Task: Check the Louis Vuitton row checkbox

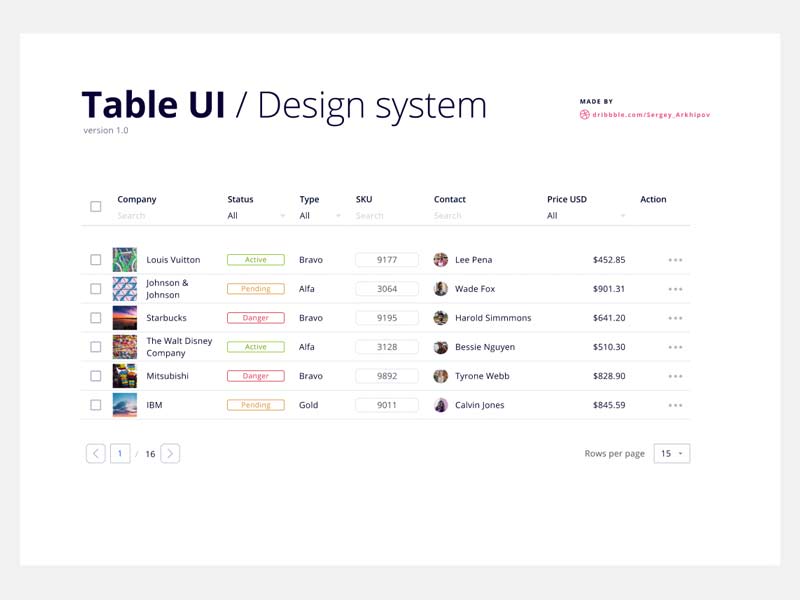Action: pyautogui.click(x=95, y=260)
